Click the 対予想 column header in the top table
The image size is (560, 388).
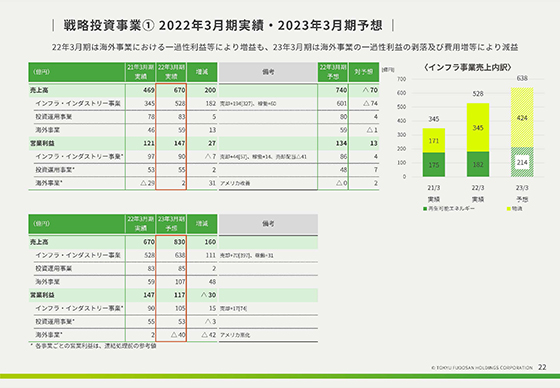point(364,72)
